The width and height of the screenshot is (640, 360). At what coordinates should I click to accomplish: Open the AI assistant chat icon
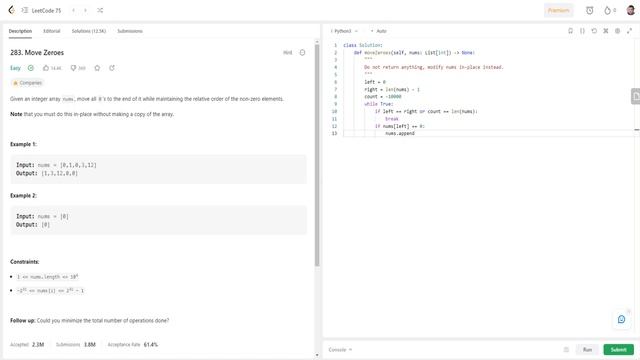(621, 319)
